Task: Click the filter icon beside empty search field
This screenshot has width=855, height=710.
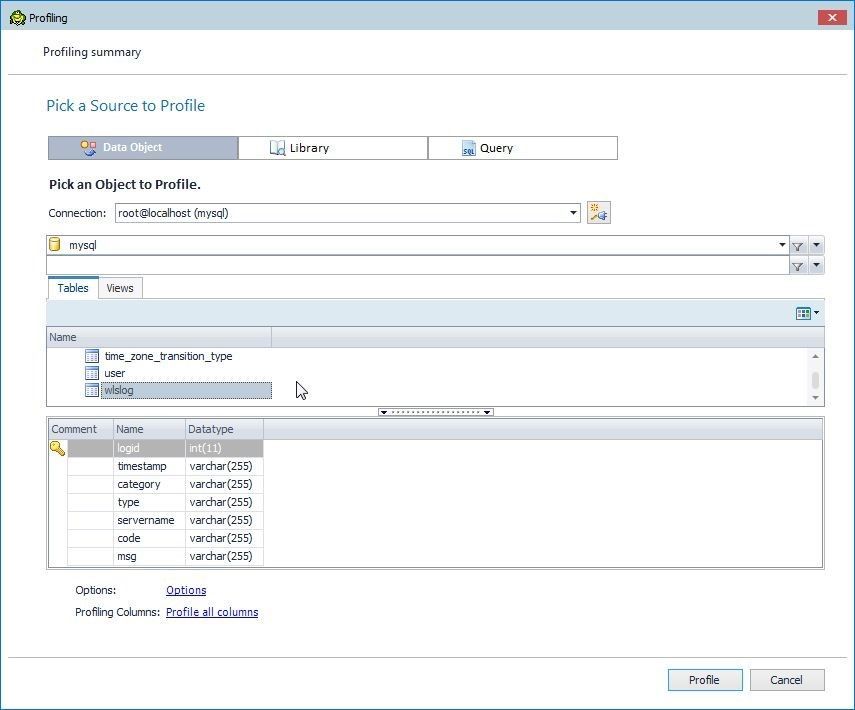Action: 797,266
